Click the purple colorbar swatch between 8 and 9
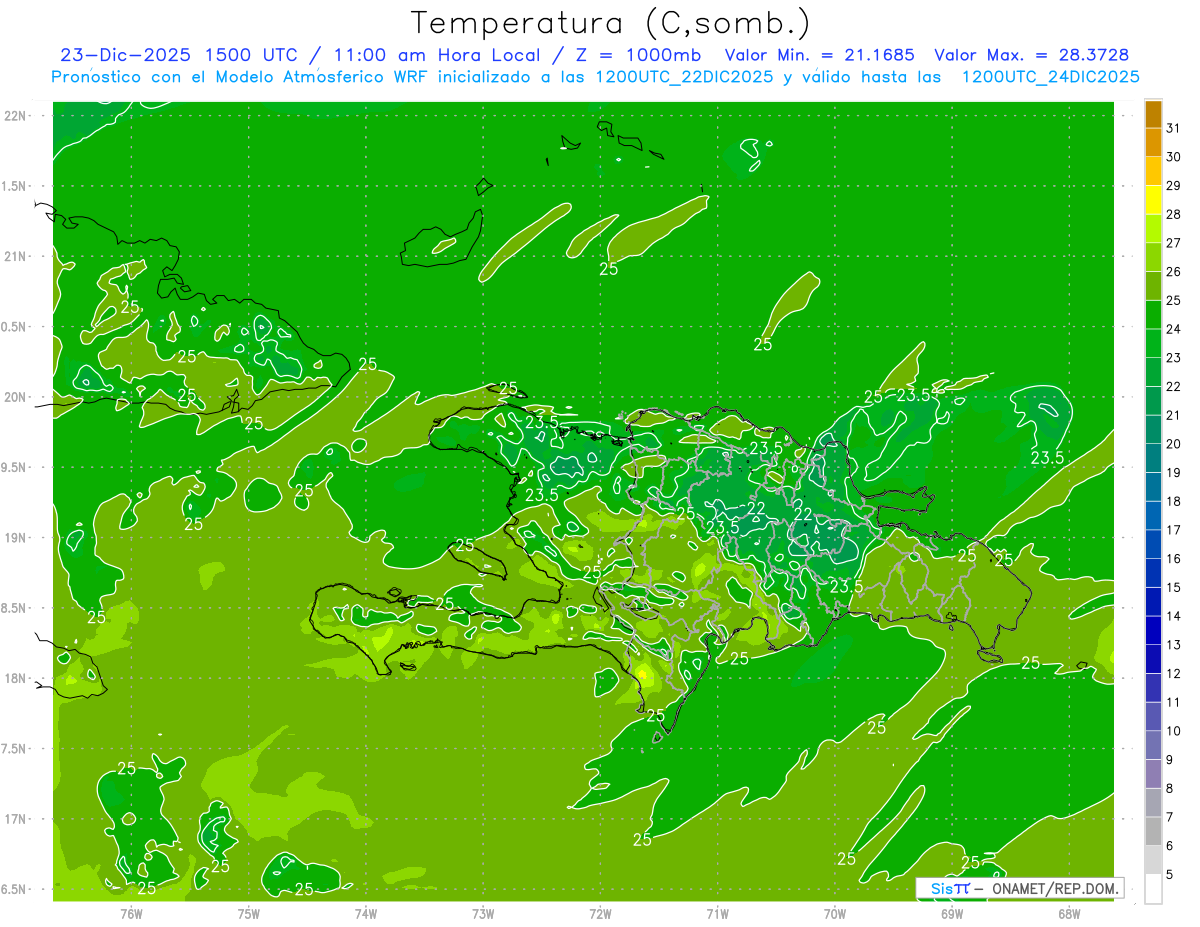Viewport: 1200px width, 927px height. (x=1153, y=774)
